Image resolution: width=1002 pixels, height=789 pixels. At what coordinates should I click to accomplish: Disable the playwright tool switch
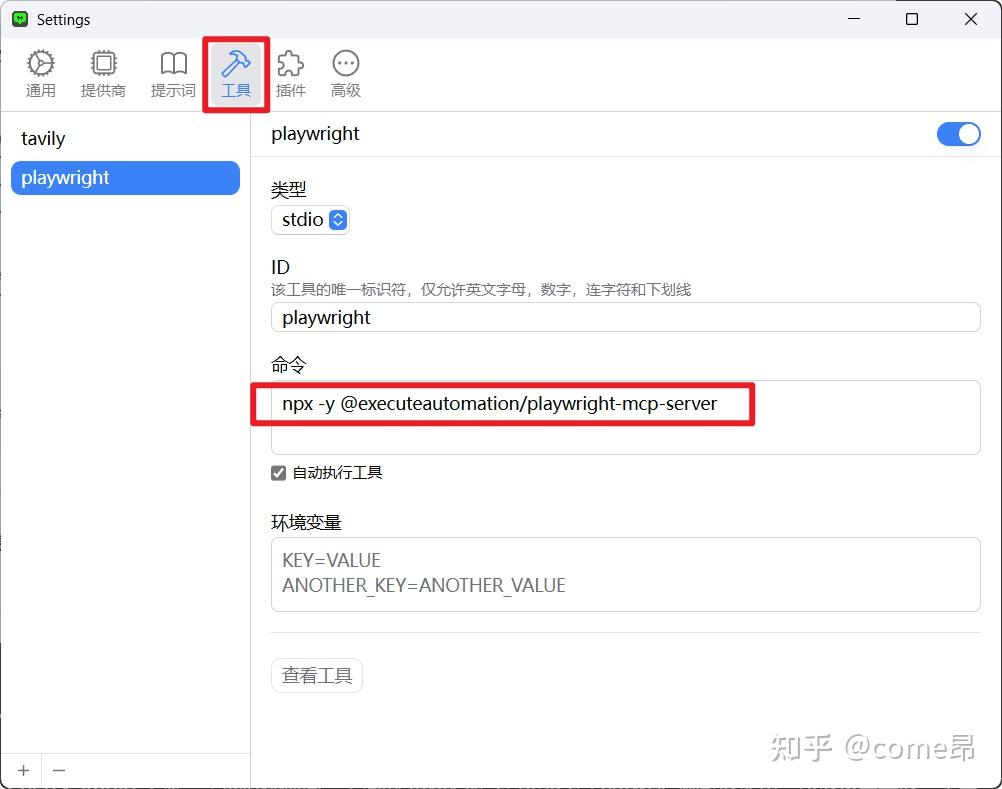click(958, 134)
